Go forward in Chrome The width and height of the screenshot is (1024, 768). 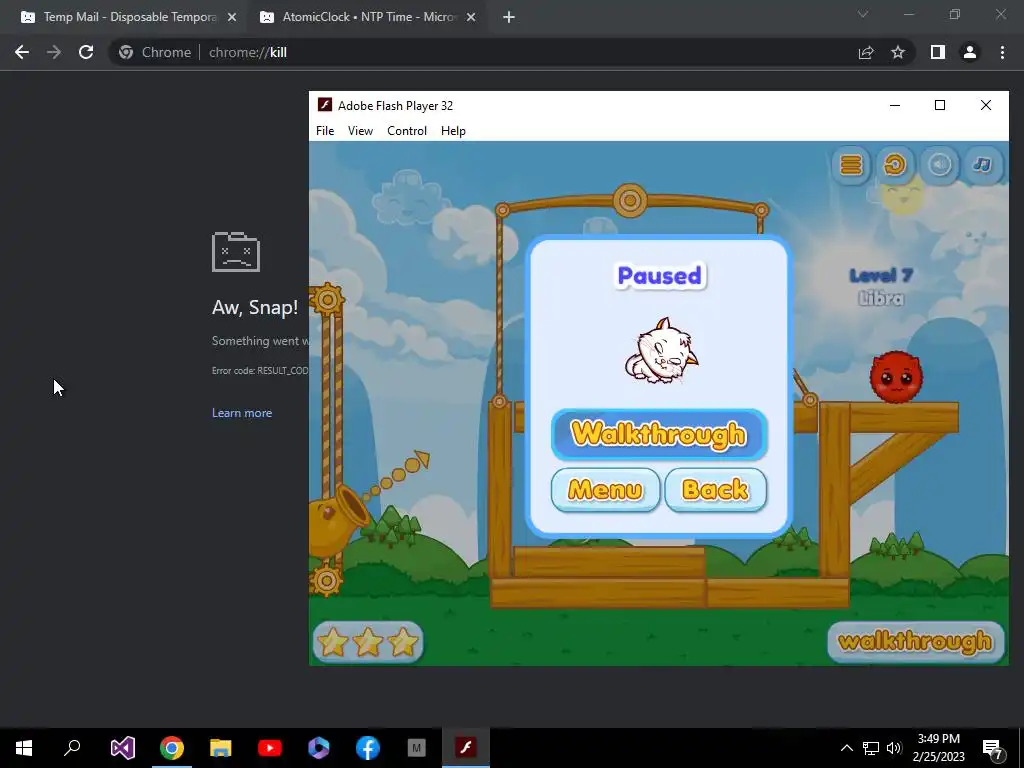click(x=54, y=52)
